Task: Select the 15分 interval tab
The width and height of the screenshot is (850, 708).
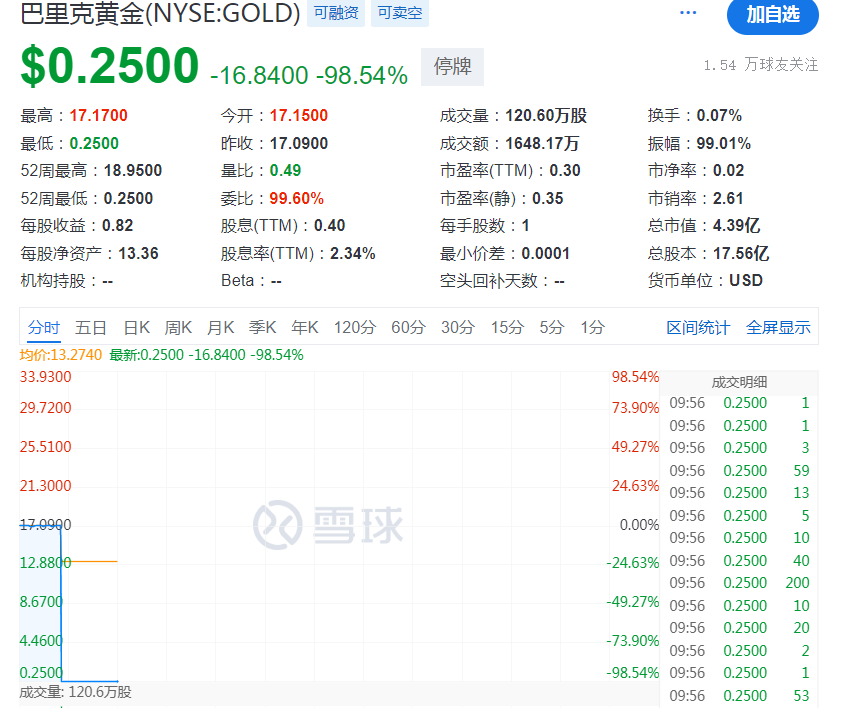Action: tap(507, 327)
